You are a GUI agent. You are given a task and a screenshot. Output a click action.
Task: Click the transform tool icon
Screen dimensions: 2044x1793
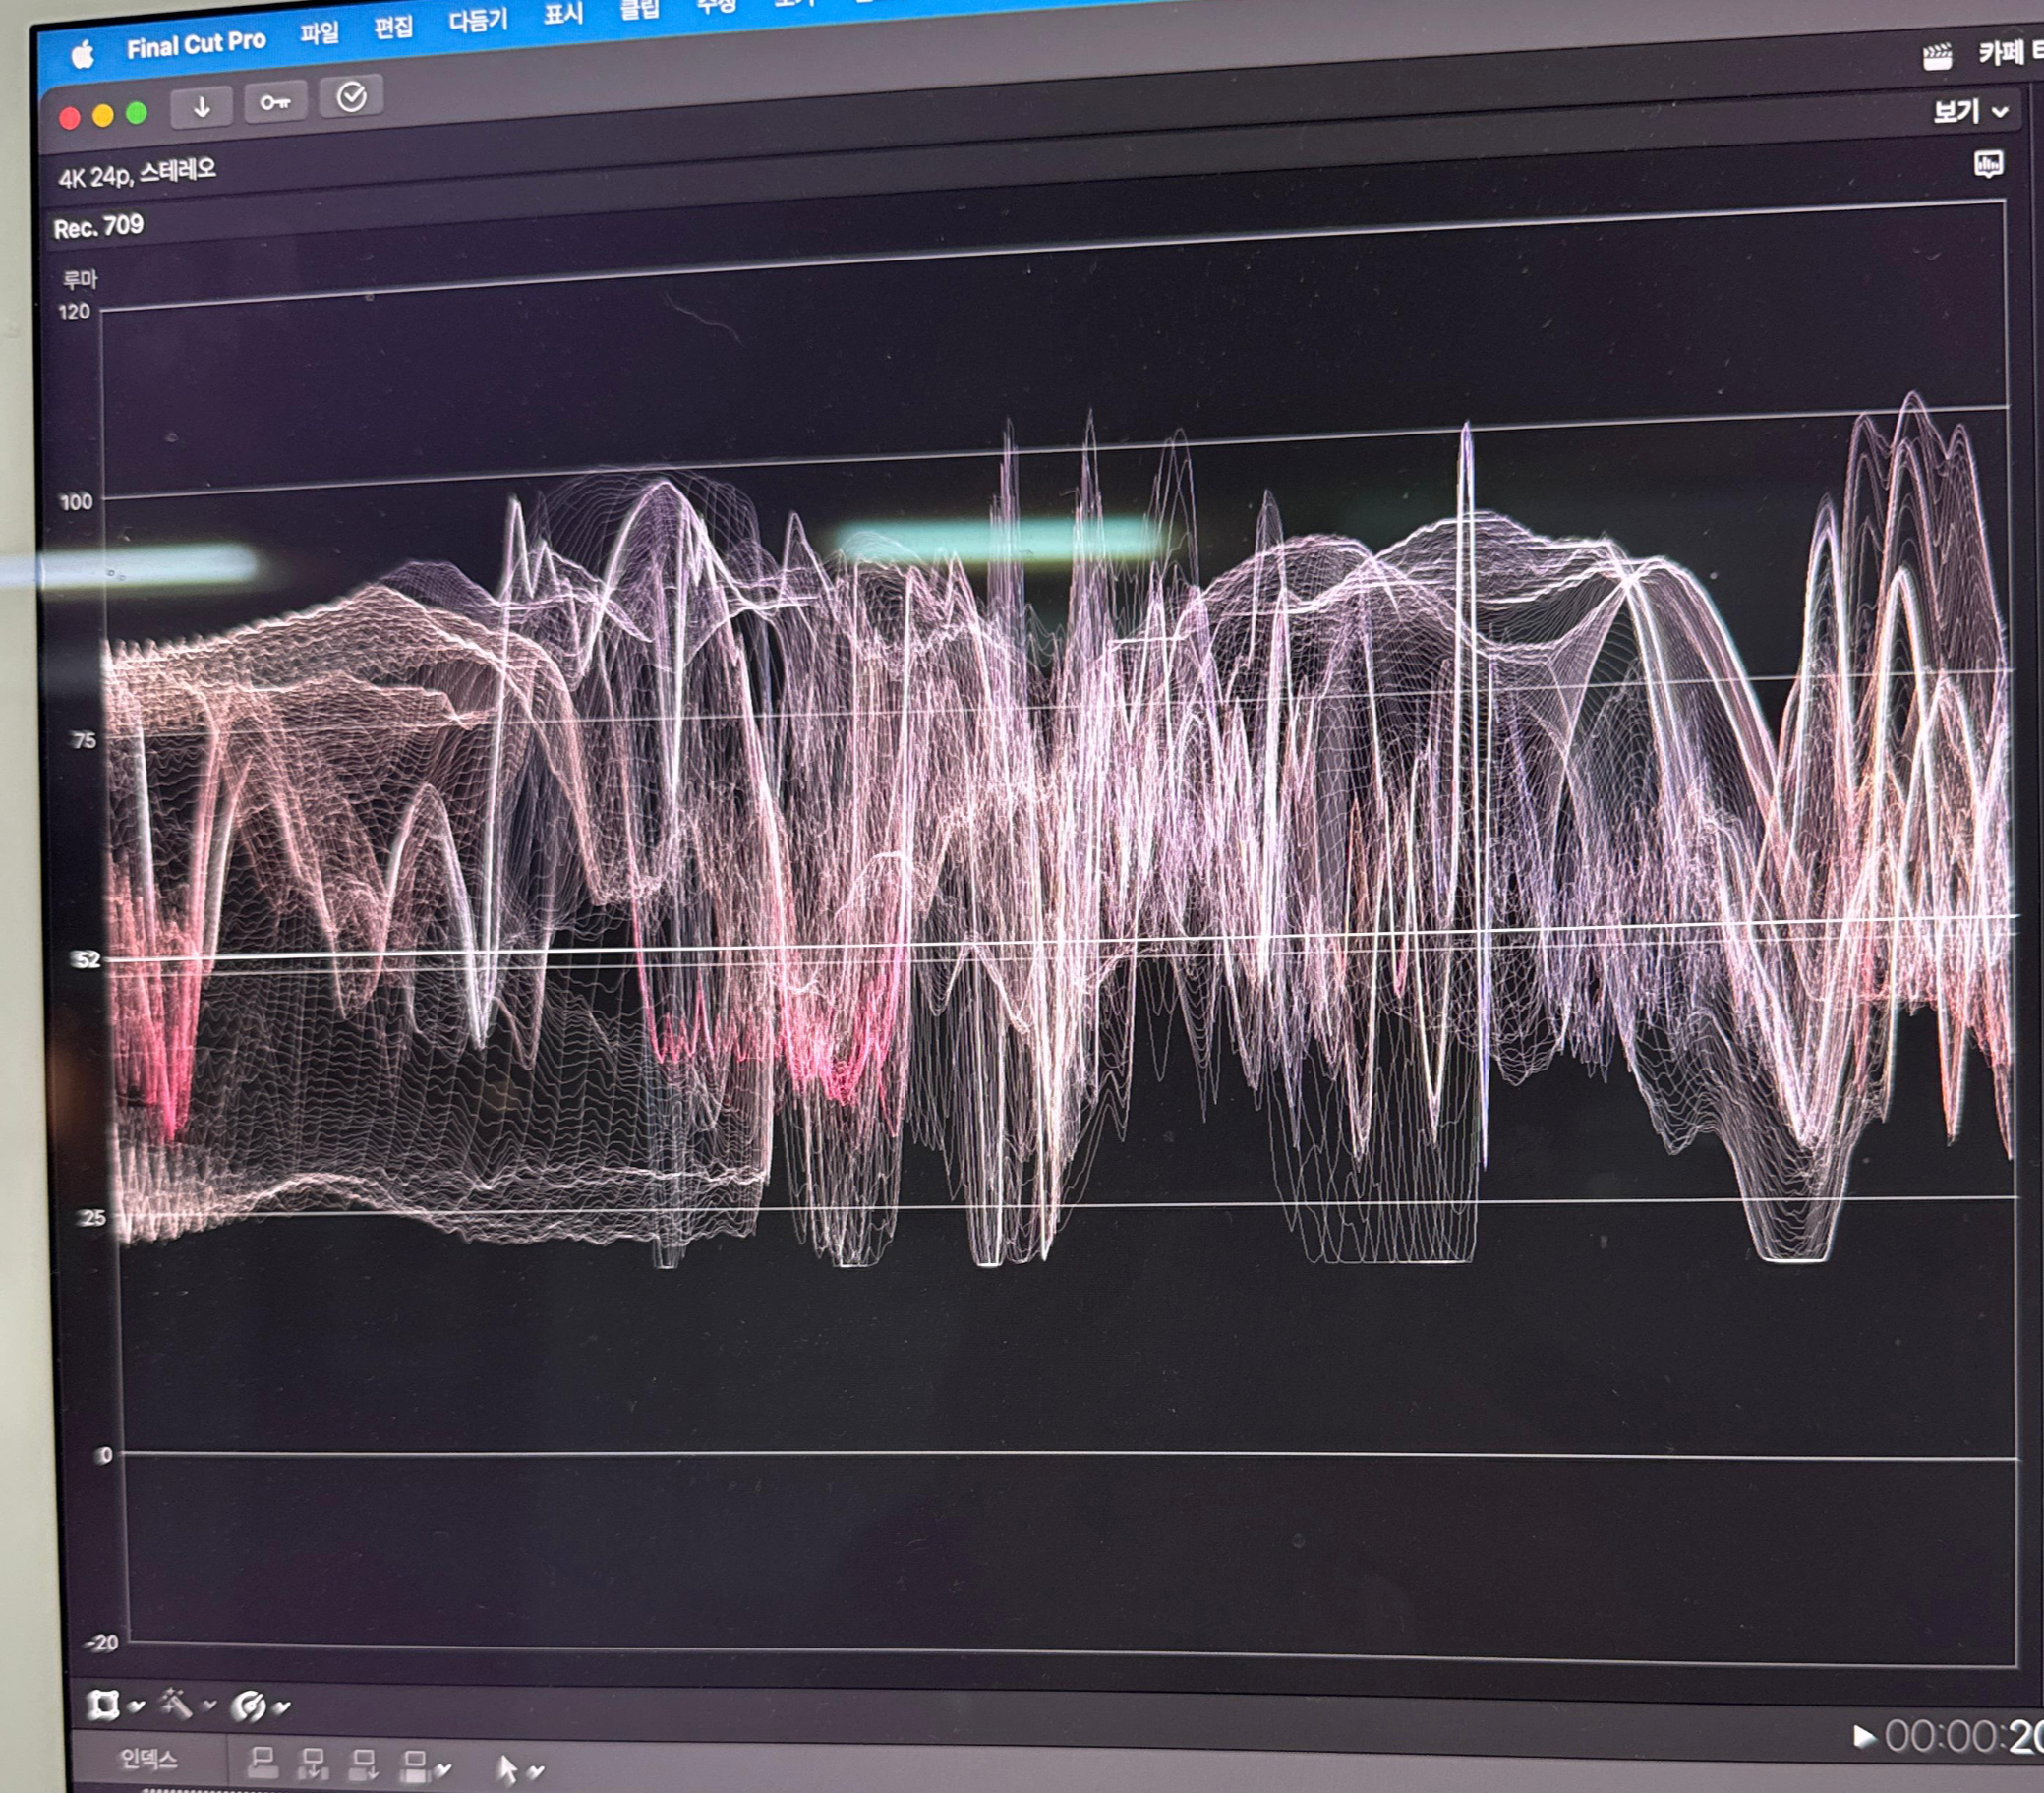(103, 1705)
